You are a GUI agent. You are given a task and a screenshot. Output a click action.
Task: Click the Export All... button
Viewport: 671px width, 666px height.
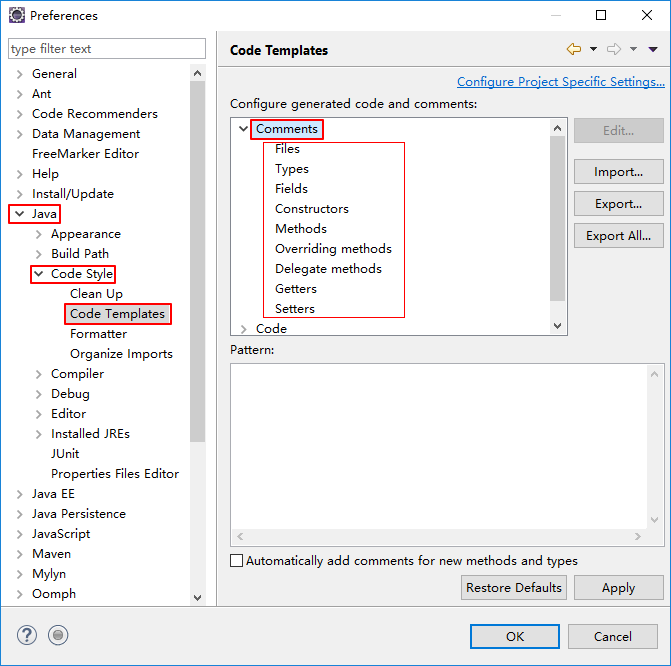click(x=618, y=235)
